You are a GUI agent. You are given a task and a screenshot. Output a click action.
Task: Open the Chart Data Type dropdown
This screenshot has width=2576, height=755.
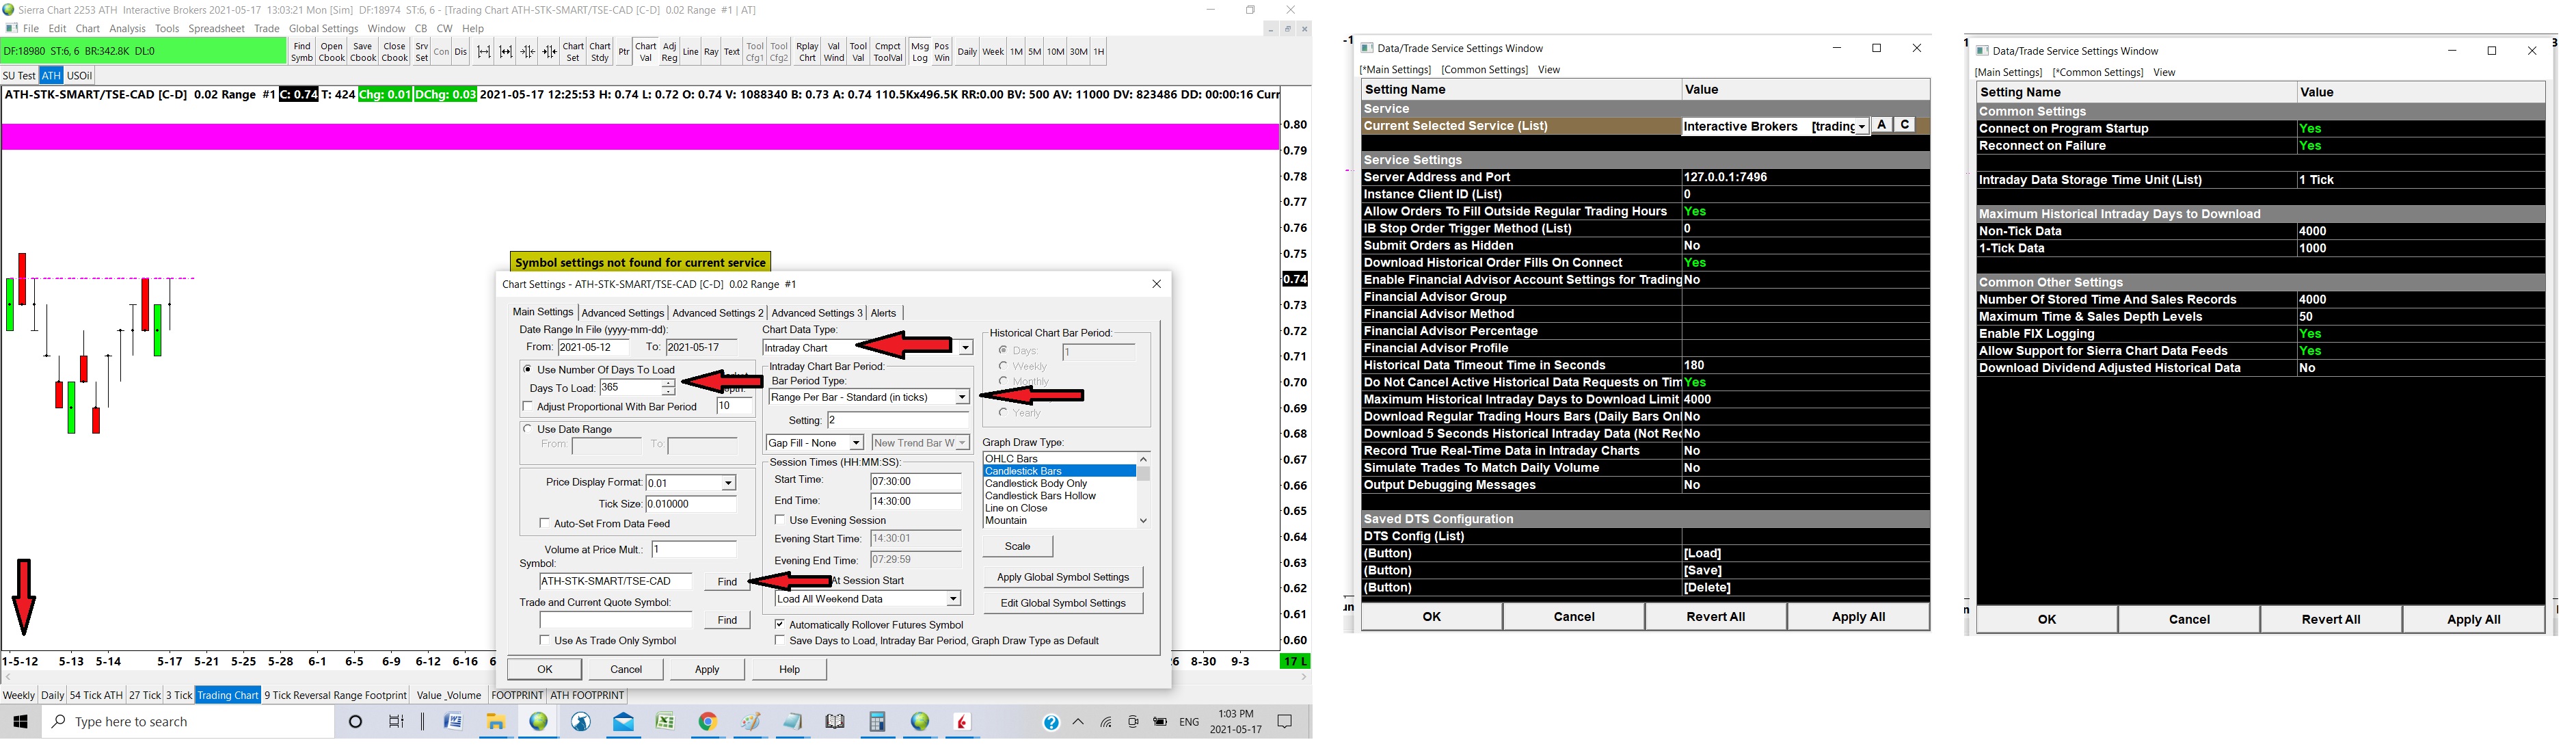(965, 348)
